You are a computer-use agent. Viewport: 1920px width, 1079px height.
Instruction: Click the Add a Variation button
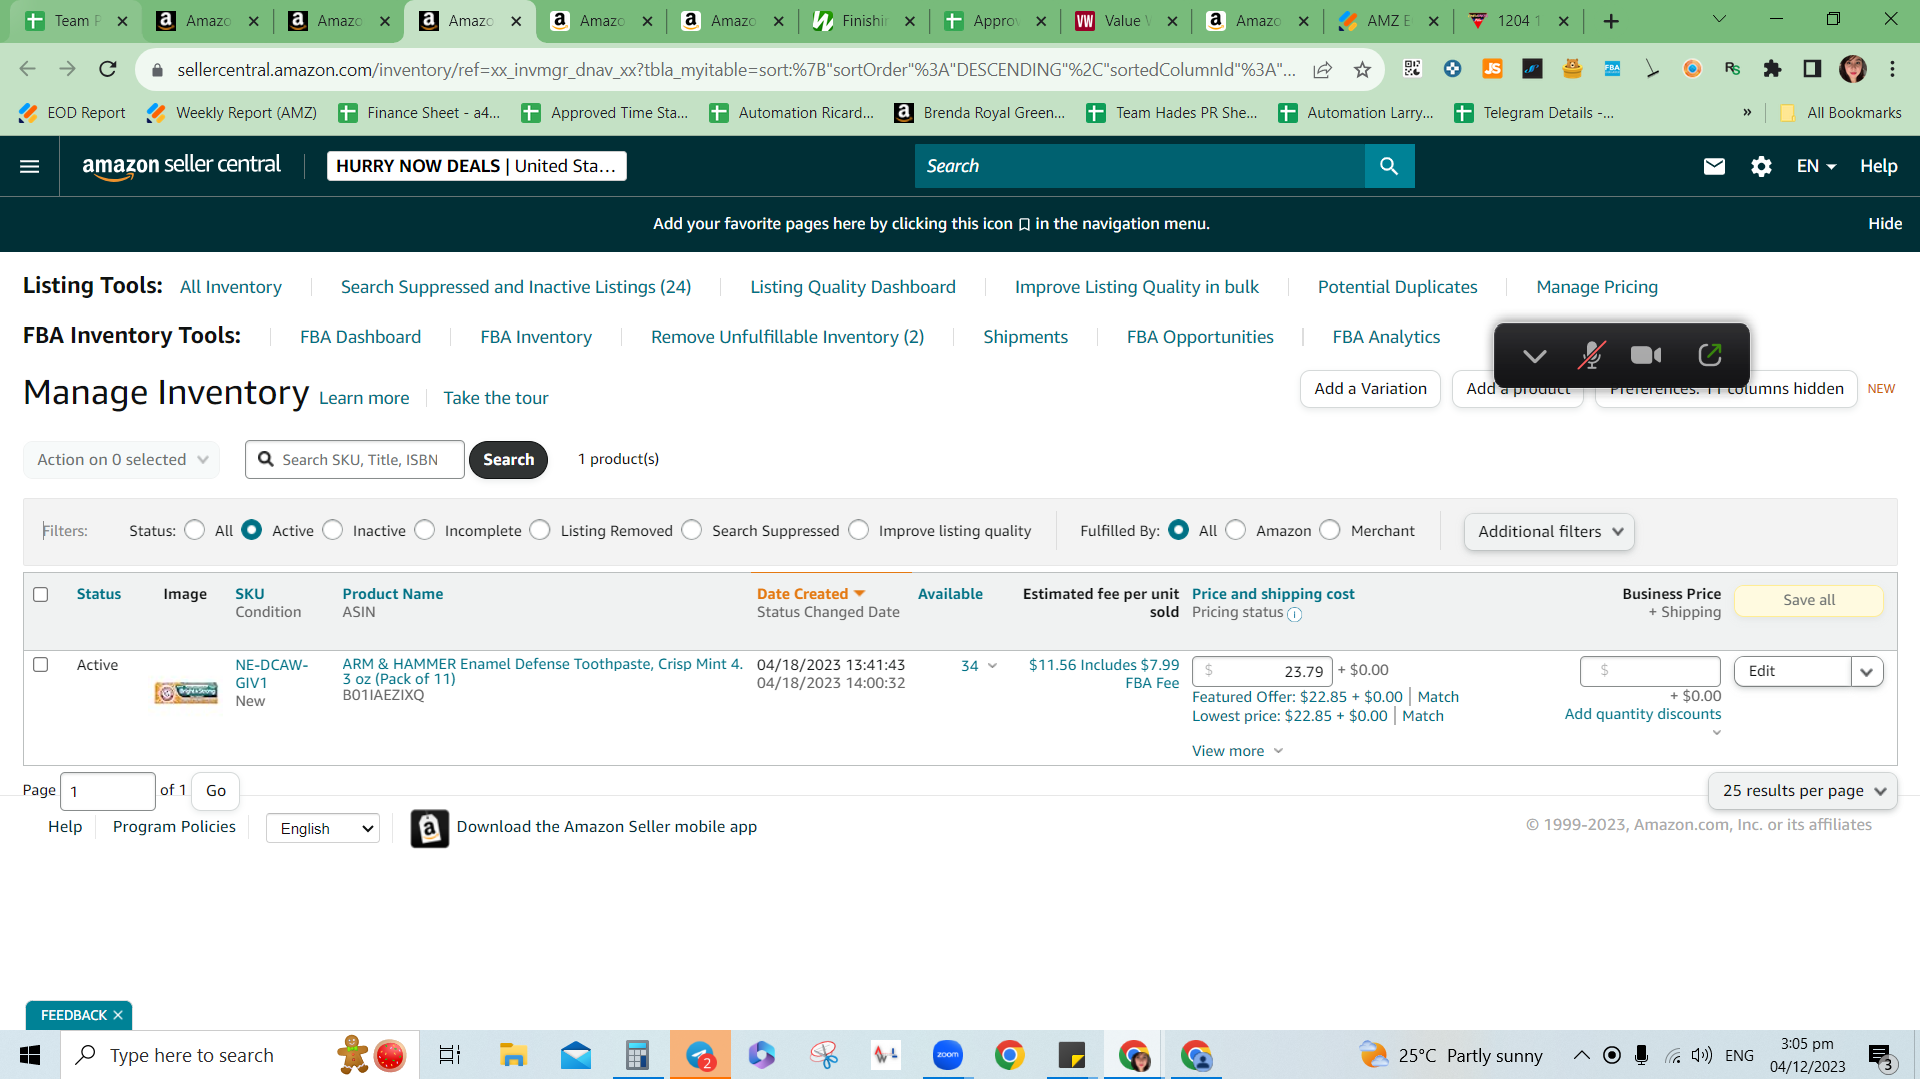[1370, 389]
